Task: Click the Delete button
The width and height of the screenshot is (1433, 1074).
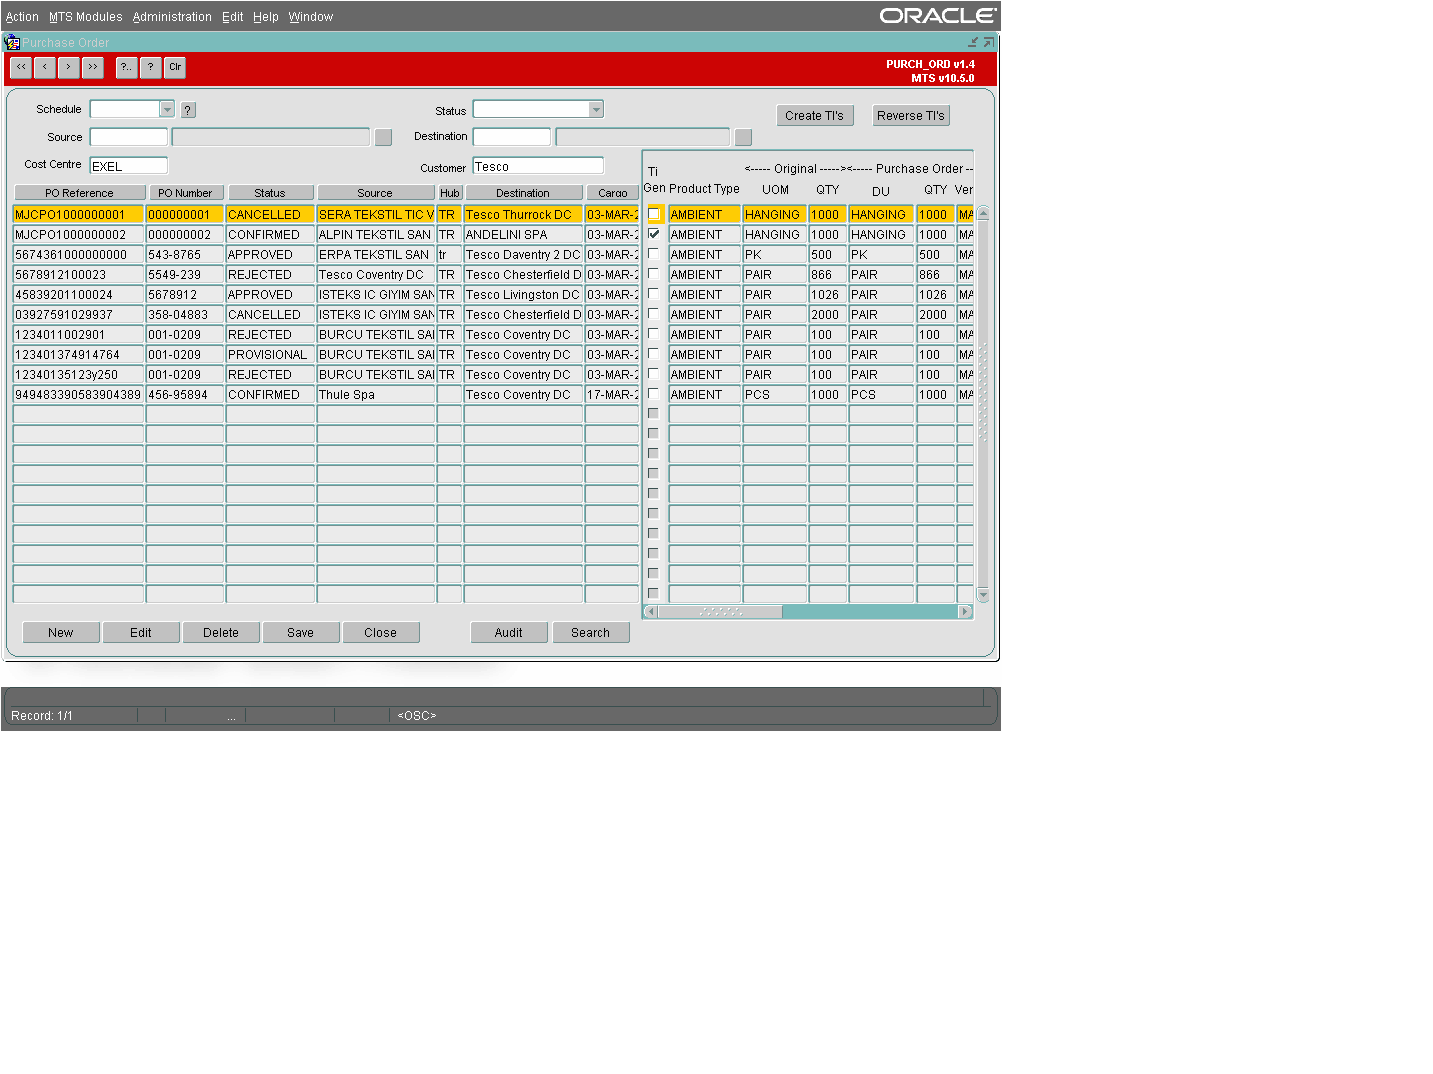Action: [x=221, y=633]
